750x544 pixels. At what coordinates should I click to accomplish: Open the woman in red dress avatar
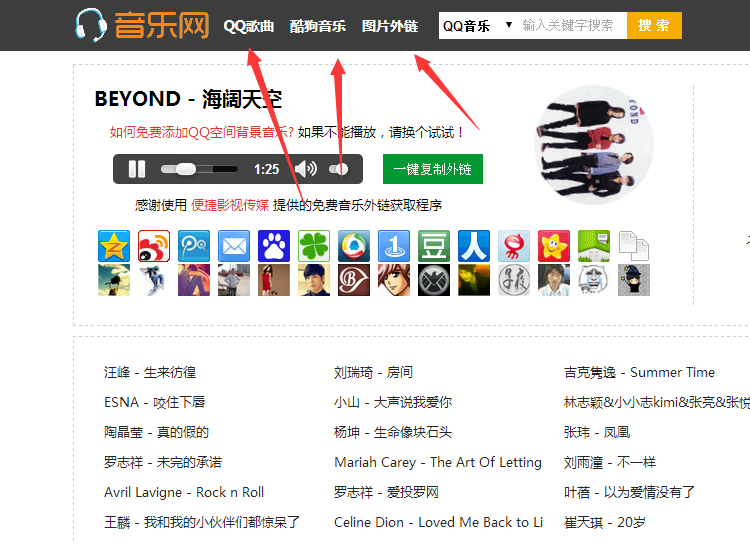[x=274, y=280]
